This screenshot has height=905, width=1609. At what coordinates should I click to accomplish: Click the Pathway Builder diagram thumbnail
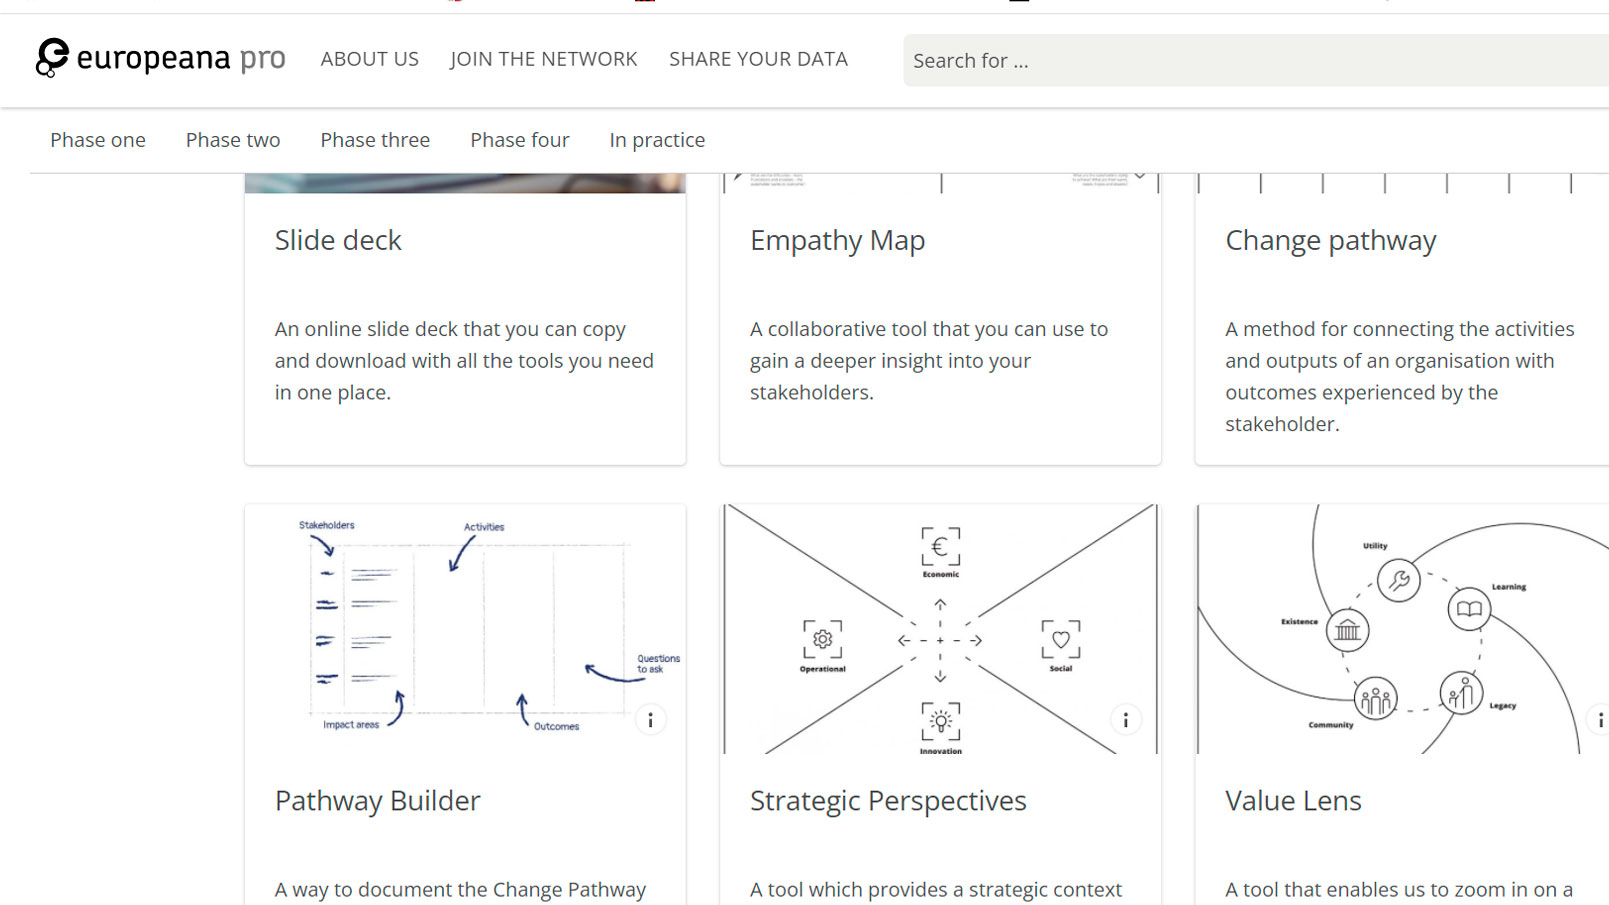465,628
